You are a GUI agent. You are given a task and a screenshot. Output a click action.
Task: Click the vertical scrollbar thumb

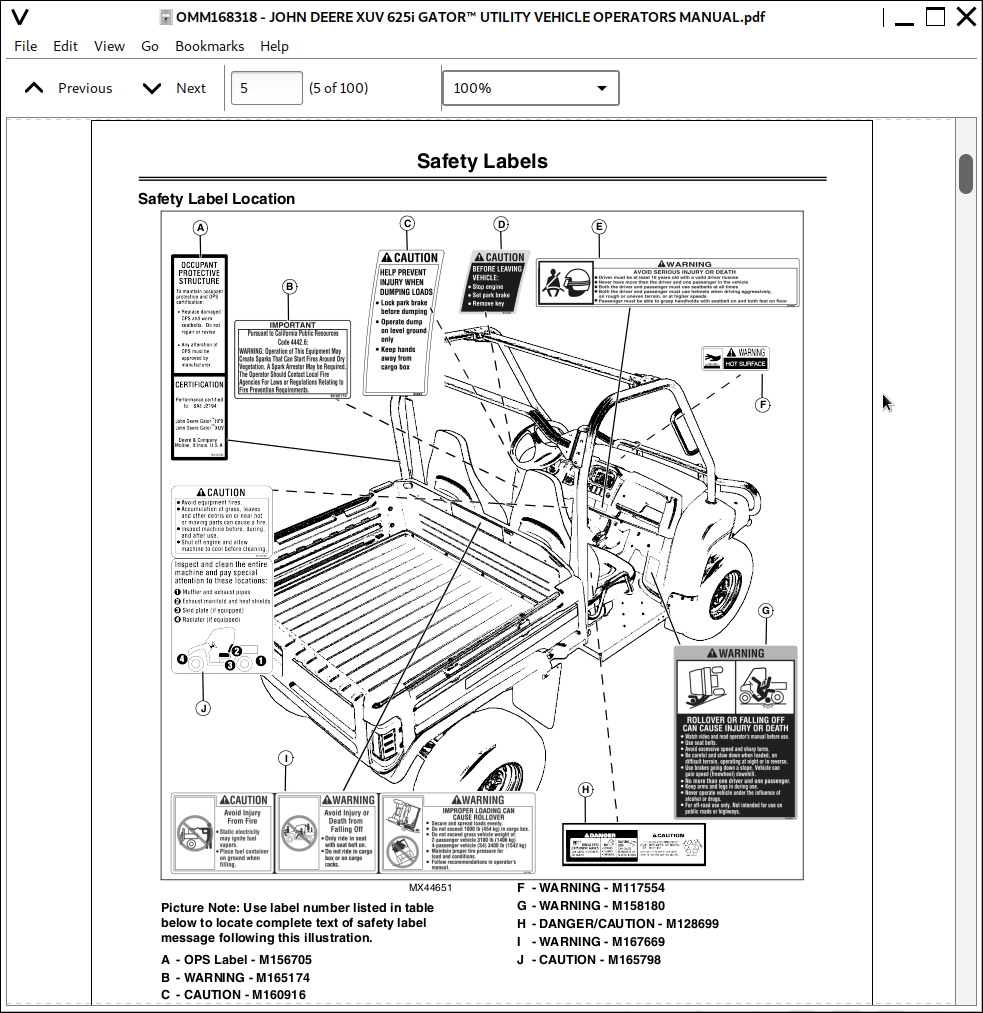point(966,174)
